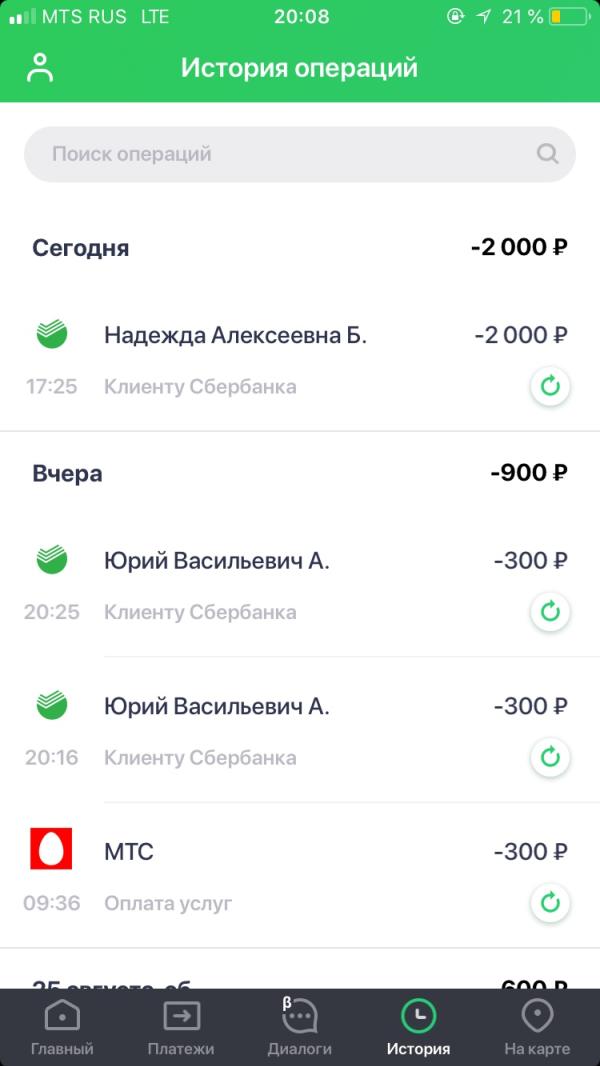Tap the Вчера section total -900 ₽
Image resolution: width=600 pixels, height=1066 pixels.
pos(529,472)
